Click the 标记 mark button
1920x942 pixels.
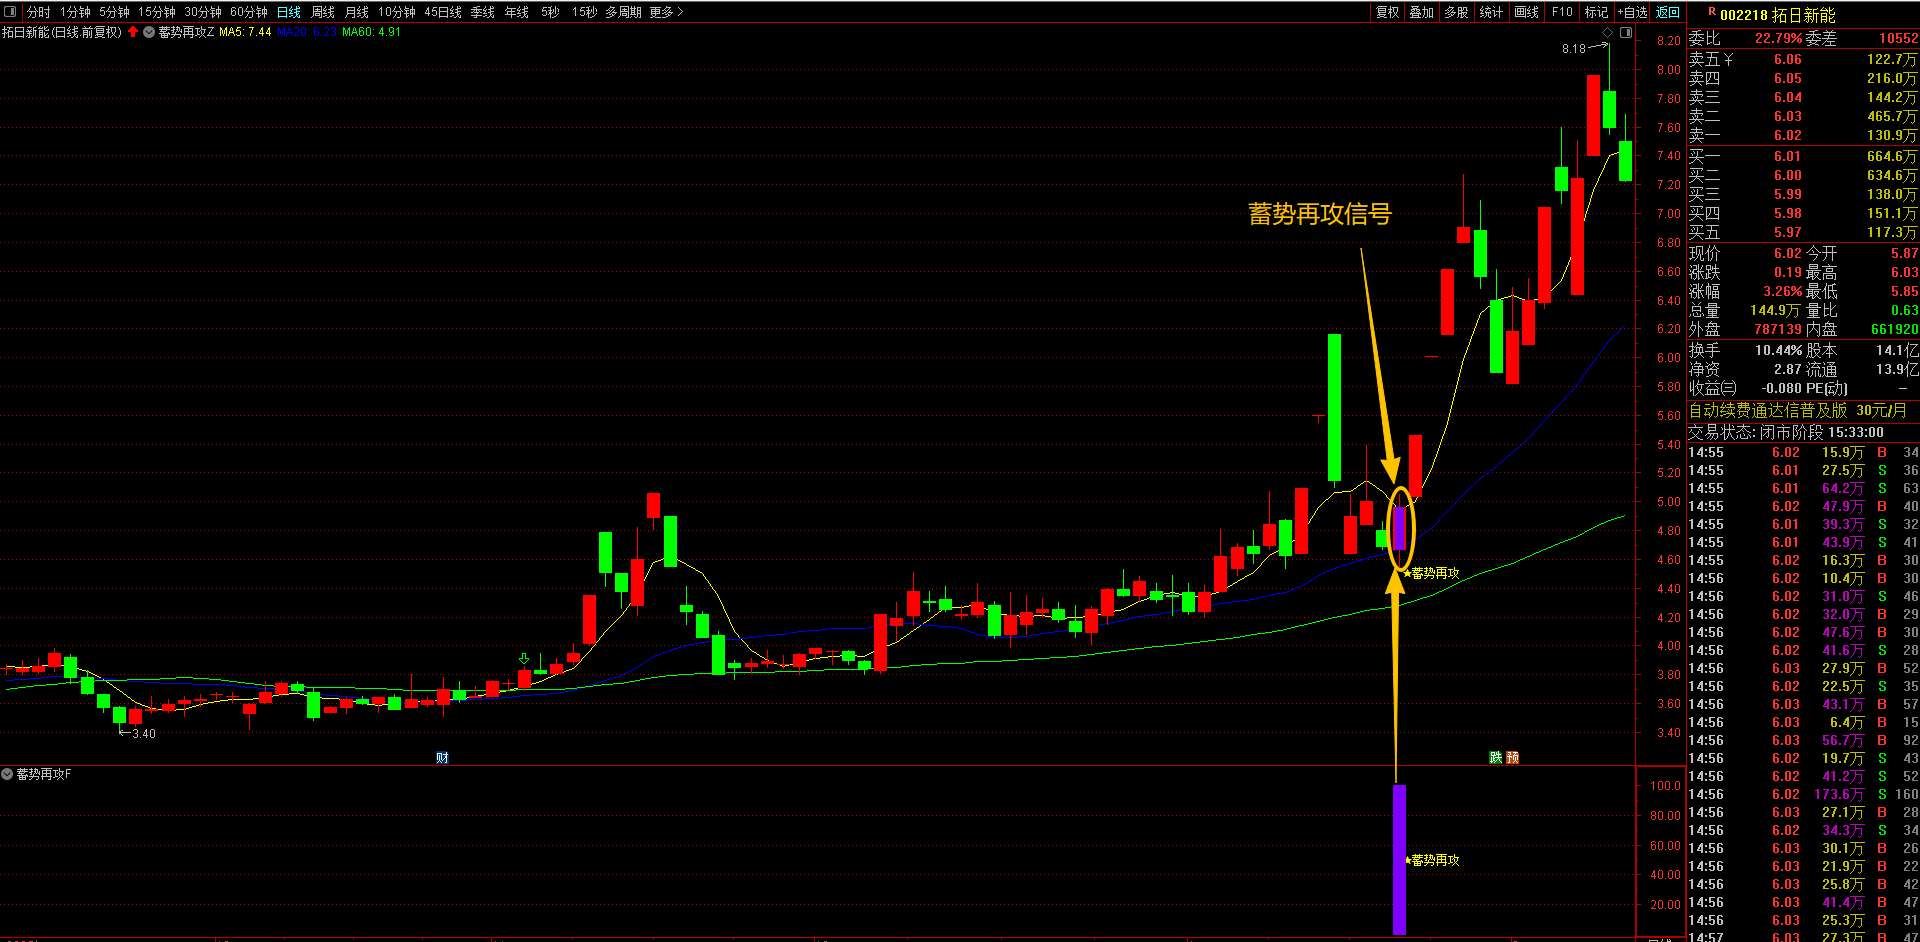tap(1596, 12)
